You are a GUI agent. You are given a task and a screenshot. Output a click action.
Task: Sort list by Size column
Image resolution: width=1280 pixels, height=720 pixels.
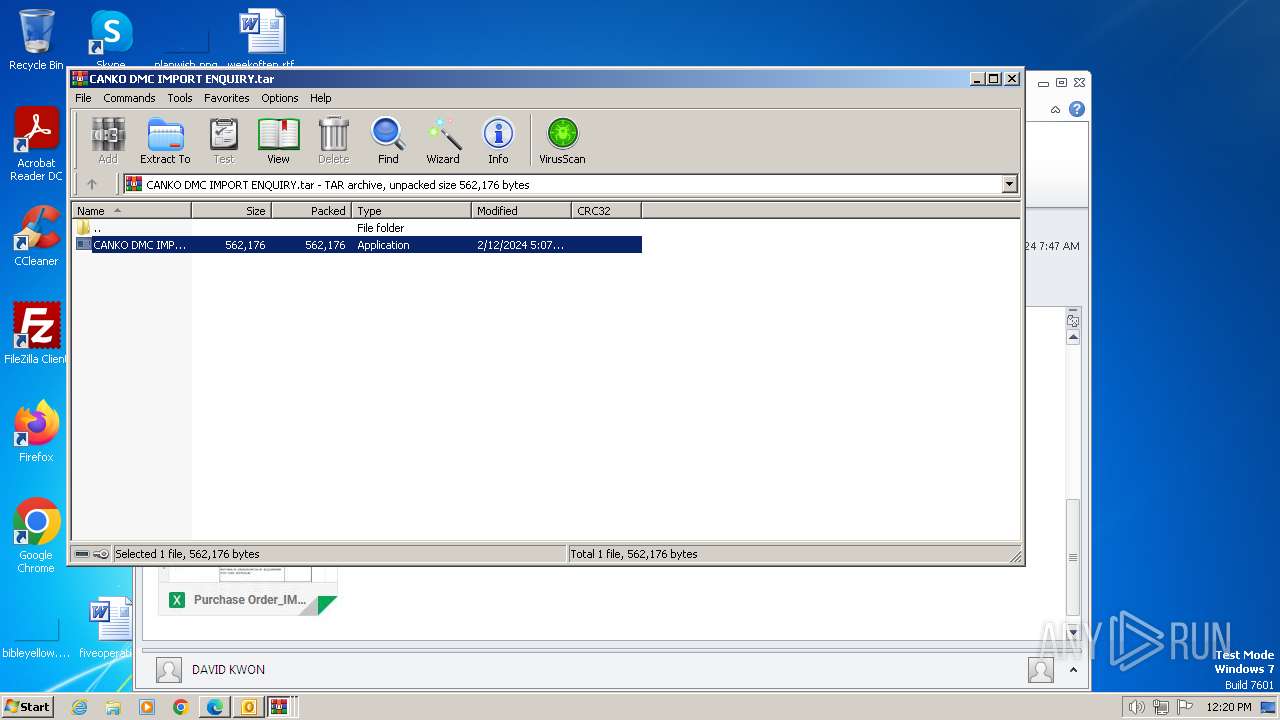pos(231,211)
